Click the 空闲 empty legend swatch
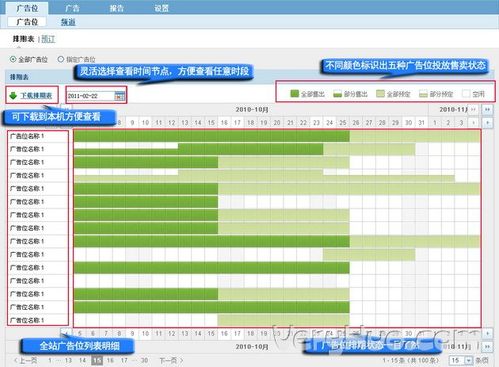499x367 pixels. [466, 94]
